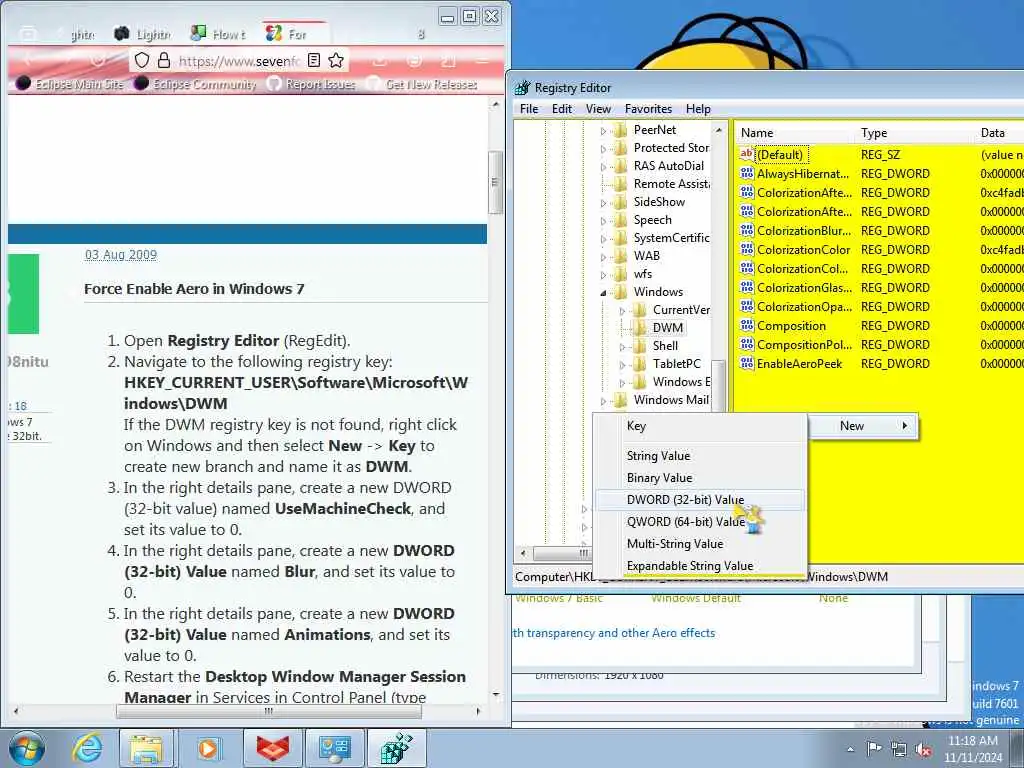
Task: Select the wfs folder icon
Action: coord(620,274)
